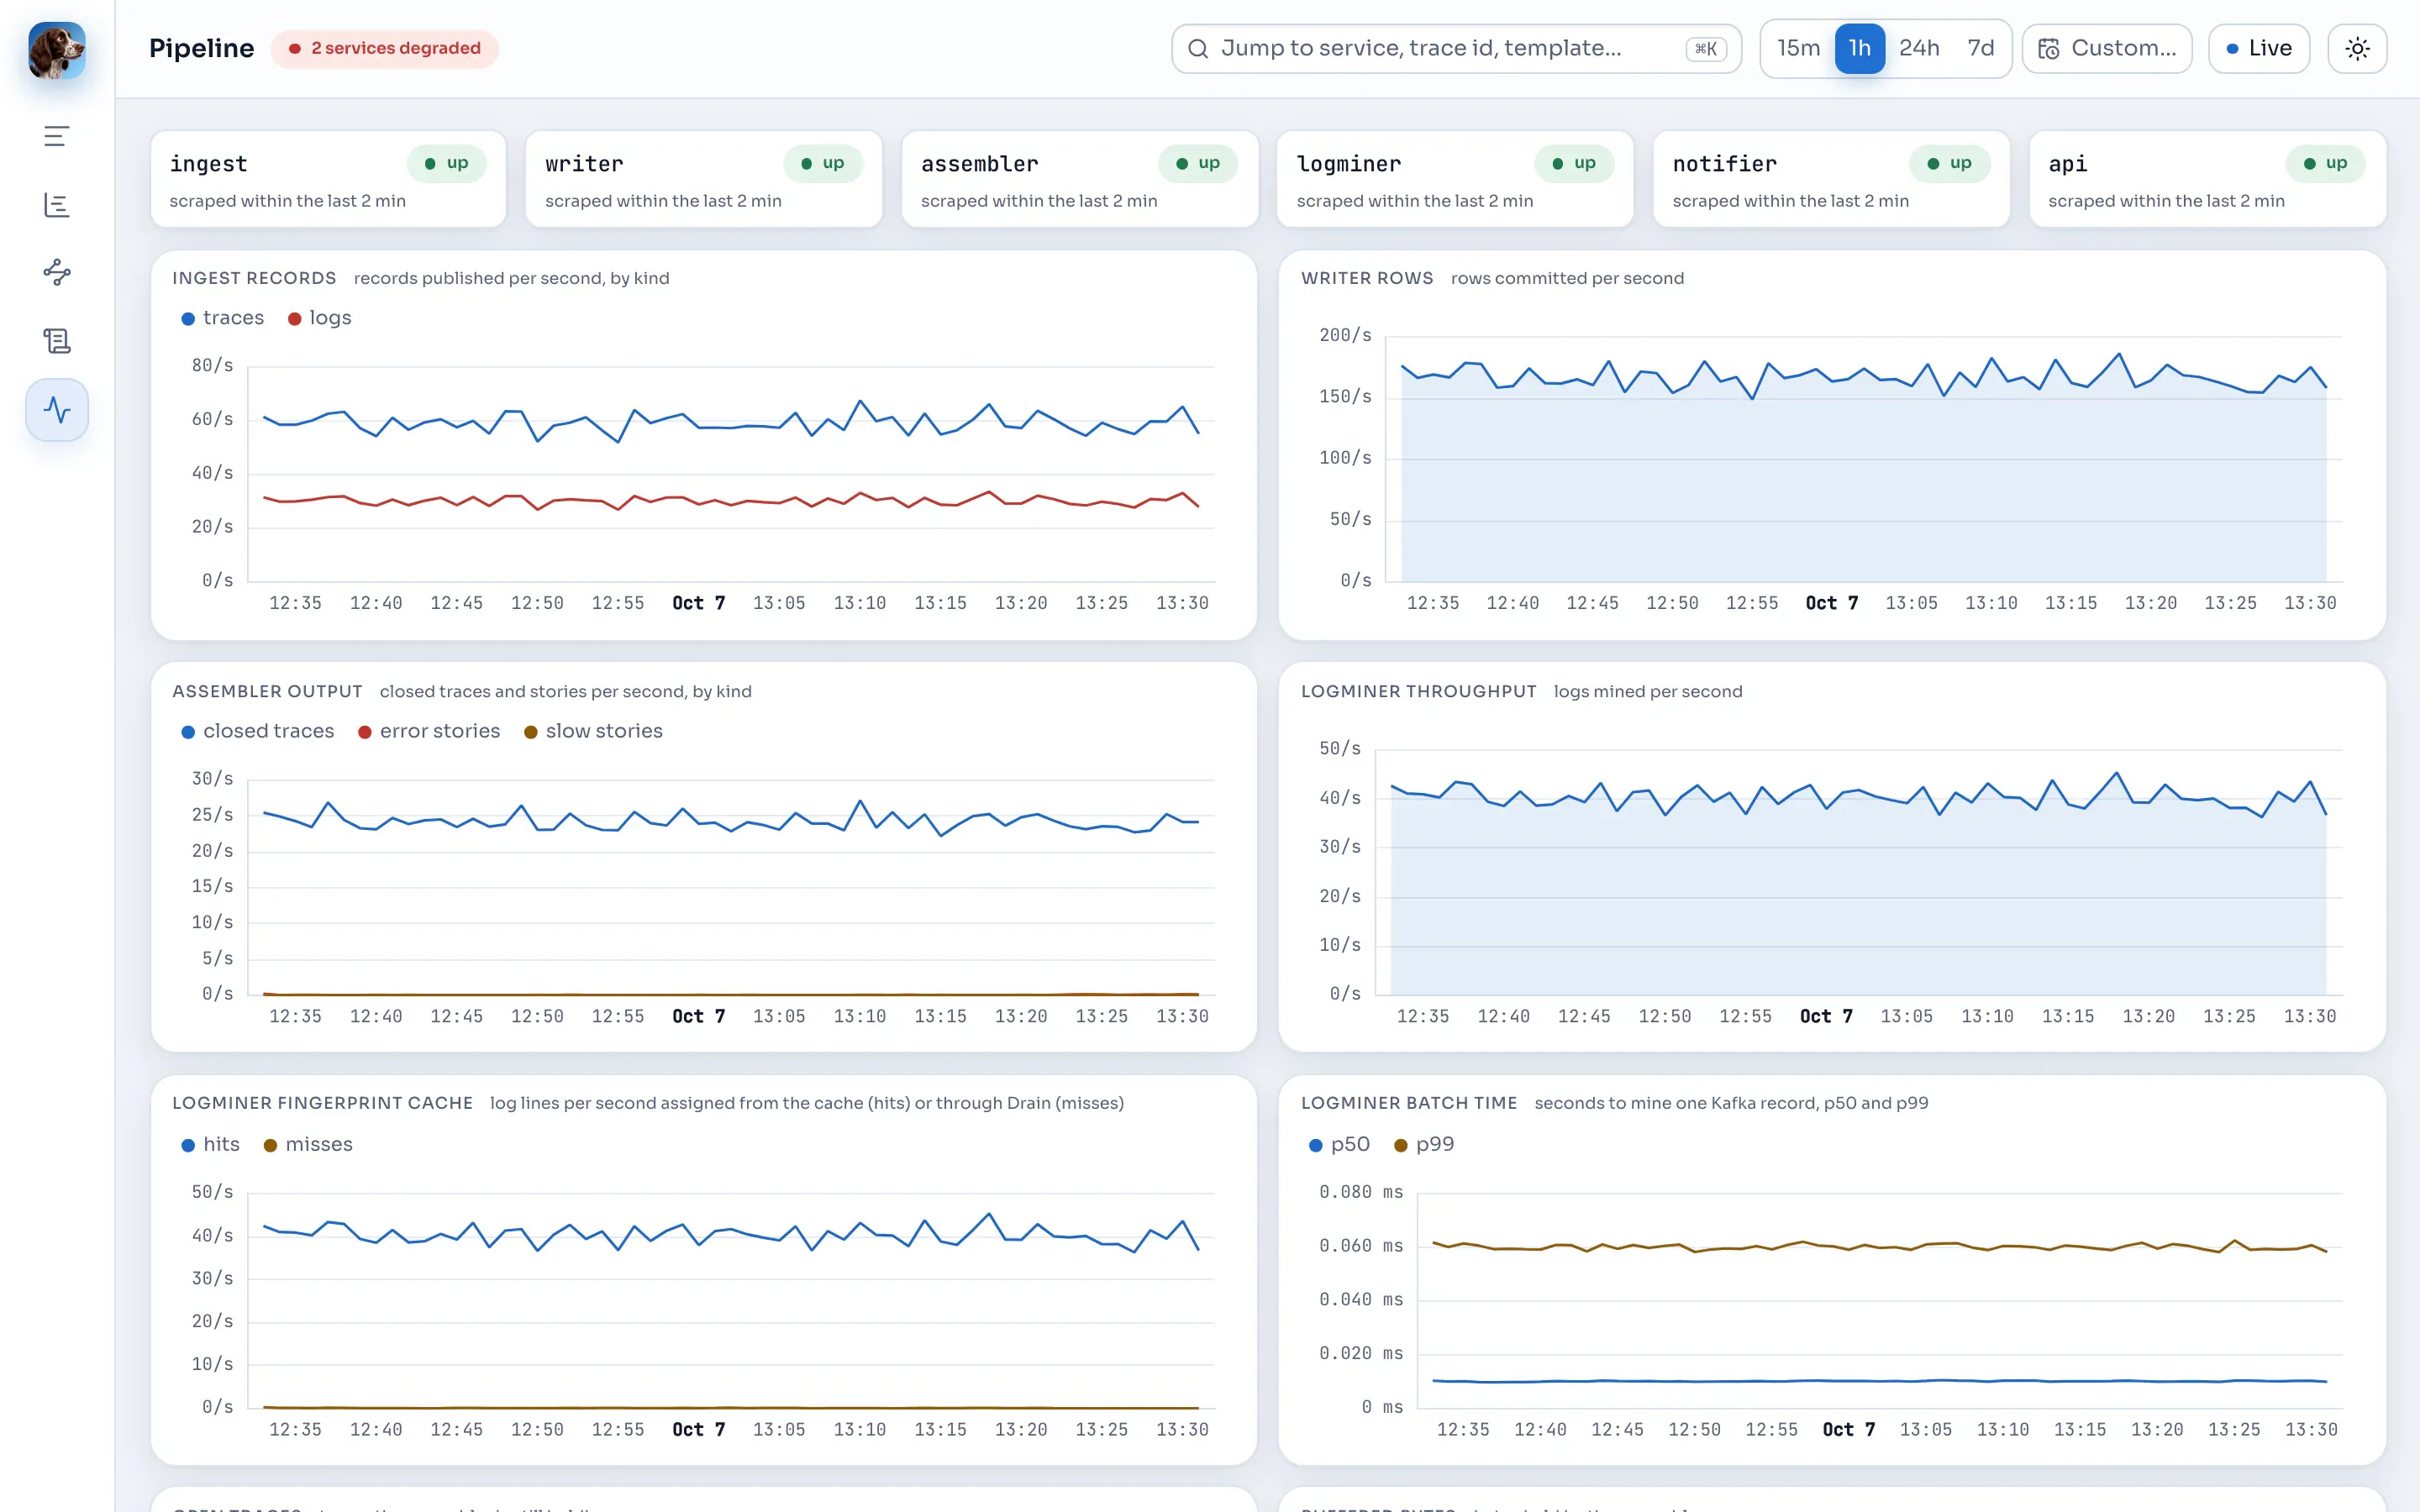
Task: Open the api service card
Action: (x=2207, y=180)
